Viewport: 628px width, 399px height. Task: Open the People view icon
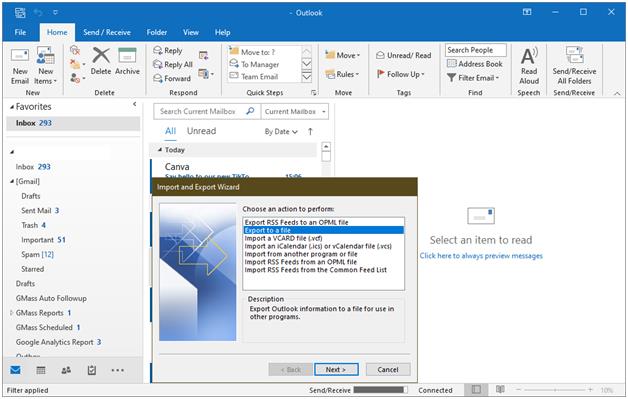pos(66,370)
